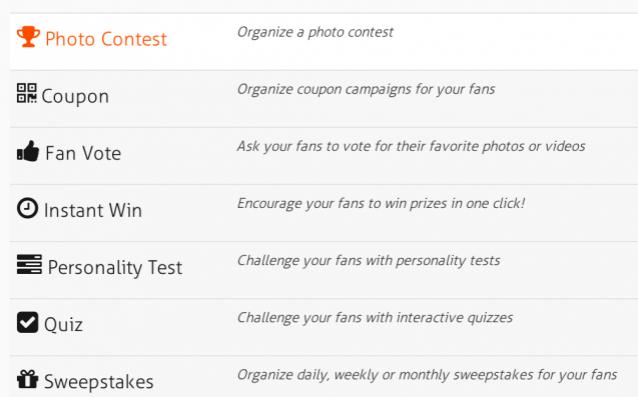Click the QR code Coupon icon
The image size is (638, 397).
(26, 93)
